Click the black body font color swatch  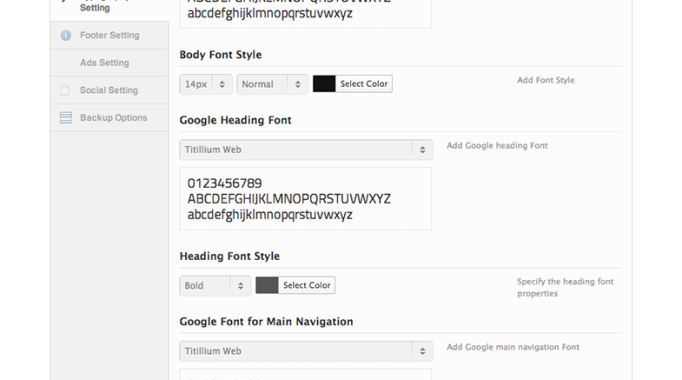tap(324, 83)
